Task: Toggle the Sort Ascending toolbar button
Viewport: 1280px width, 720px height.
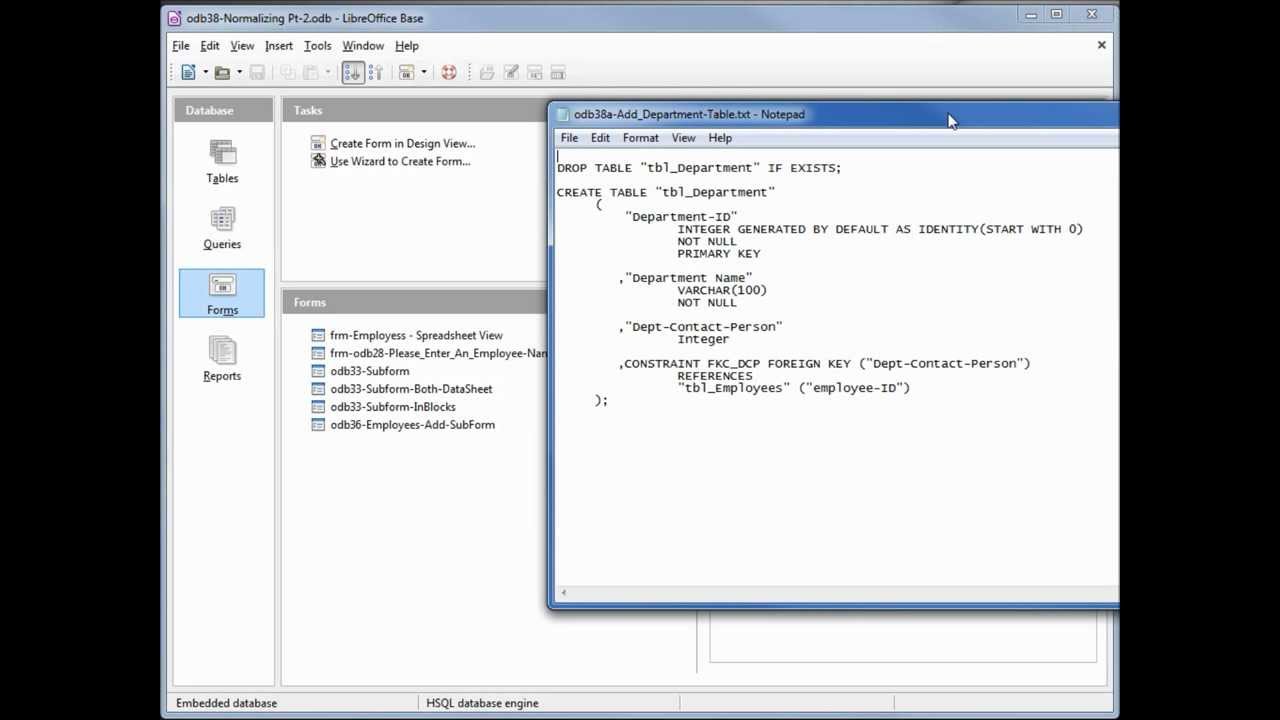Action: 352,72
